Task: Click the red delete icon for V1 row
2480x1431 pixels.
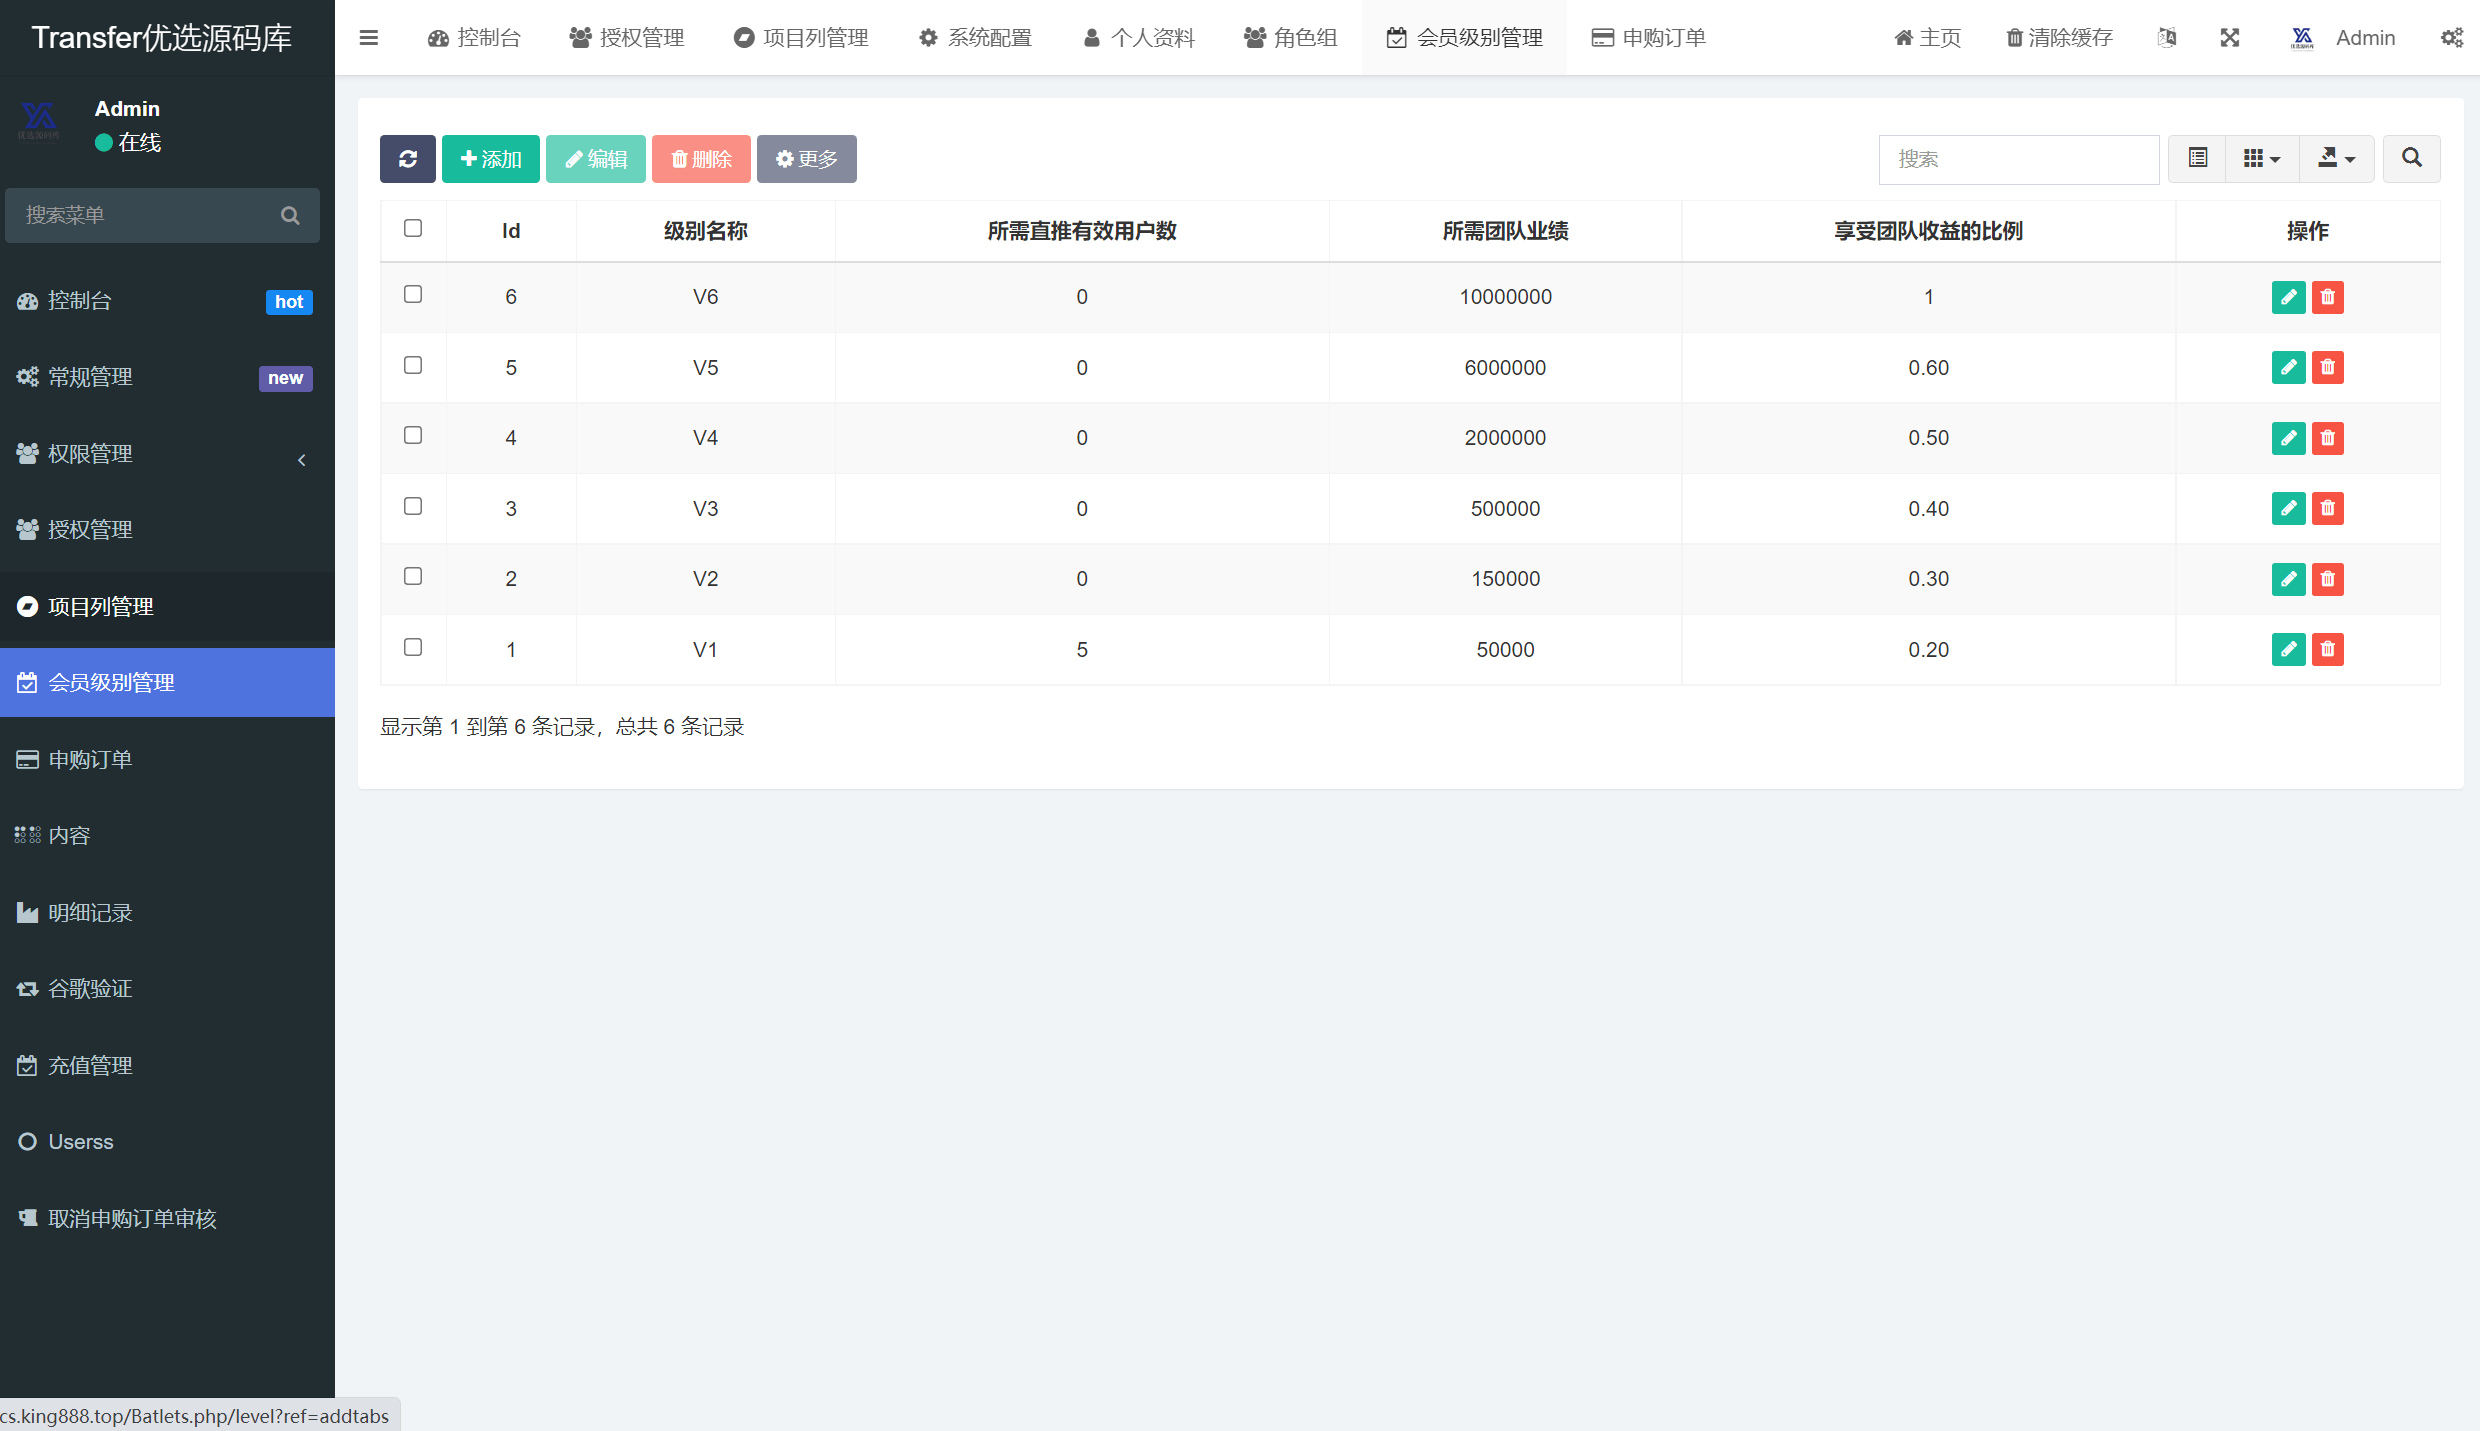Action: 2328,650
